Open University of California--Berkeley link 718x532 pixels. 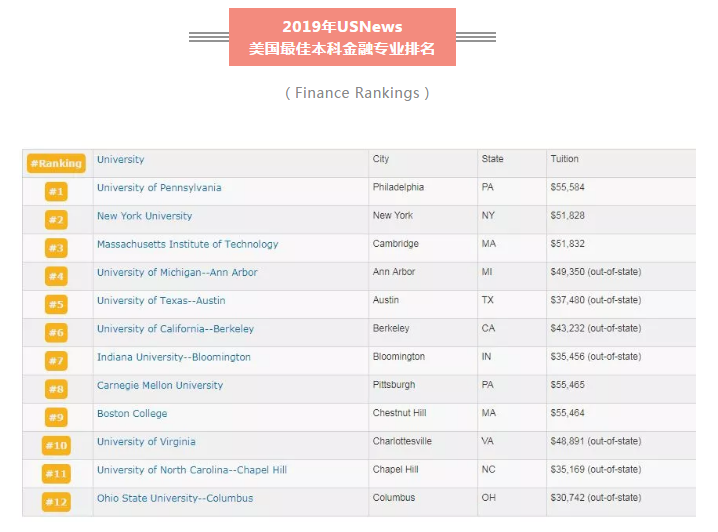pos(175,329)
